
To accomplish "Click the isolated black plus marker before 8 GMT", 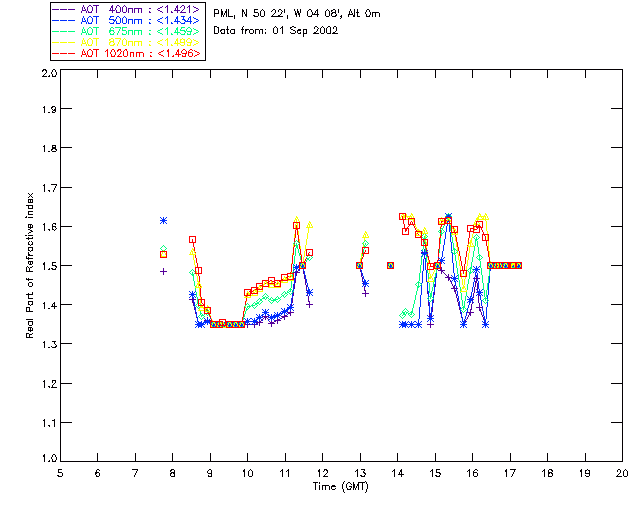I will (163, 271).
